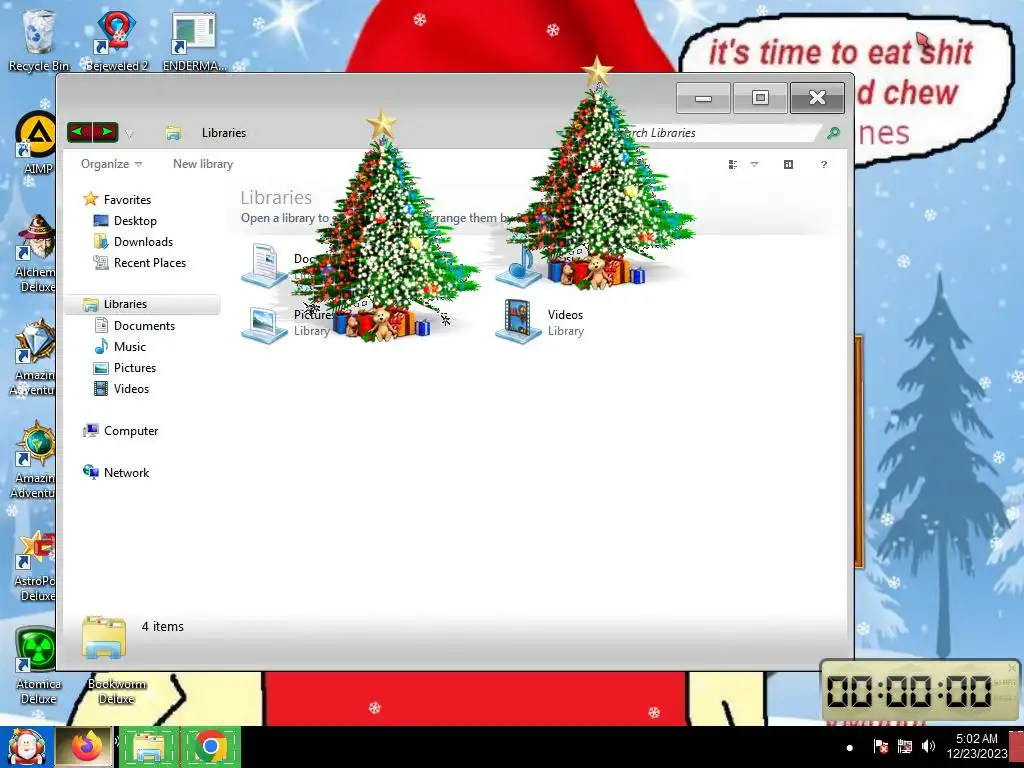Click the Libraries heading text
The width and height of the screenshot is (1024, 768).
[x=276, y=197]
